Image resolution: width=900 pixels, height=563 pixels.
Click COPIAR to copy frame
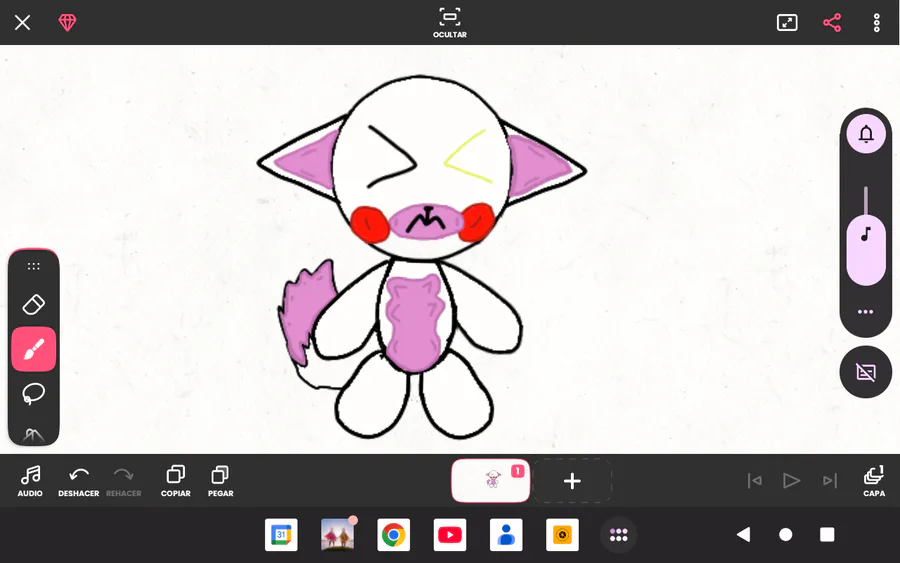pyautogui.click(x=176, y=481)
